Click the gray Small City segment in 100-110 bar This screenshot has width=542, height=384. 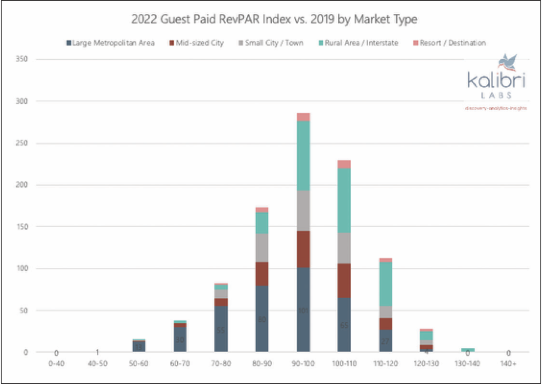coord(344,248)
